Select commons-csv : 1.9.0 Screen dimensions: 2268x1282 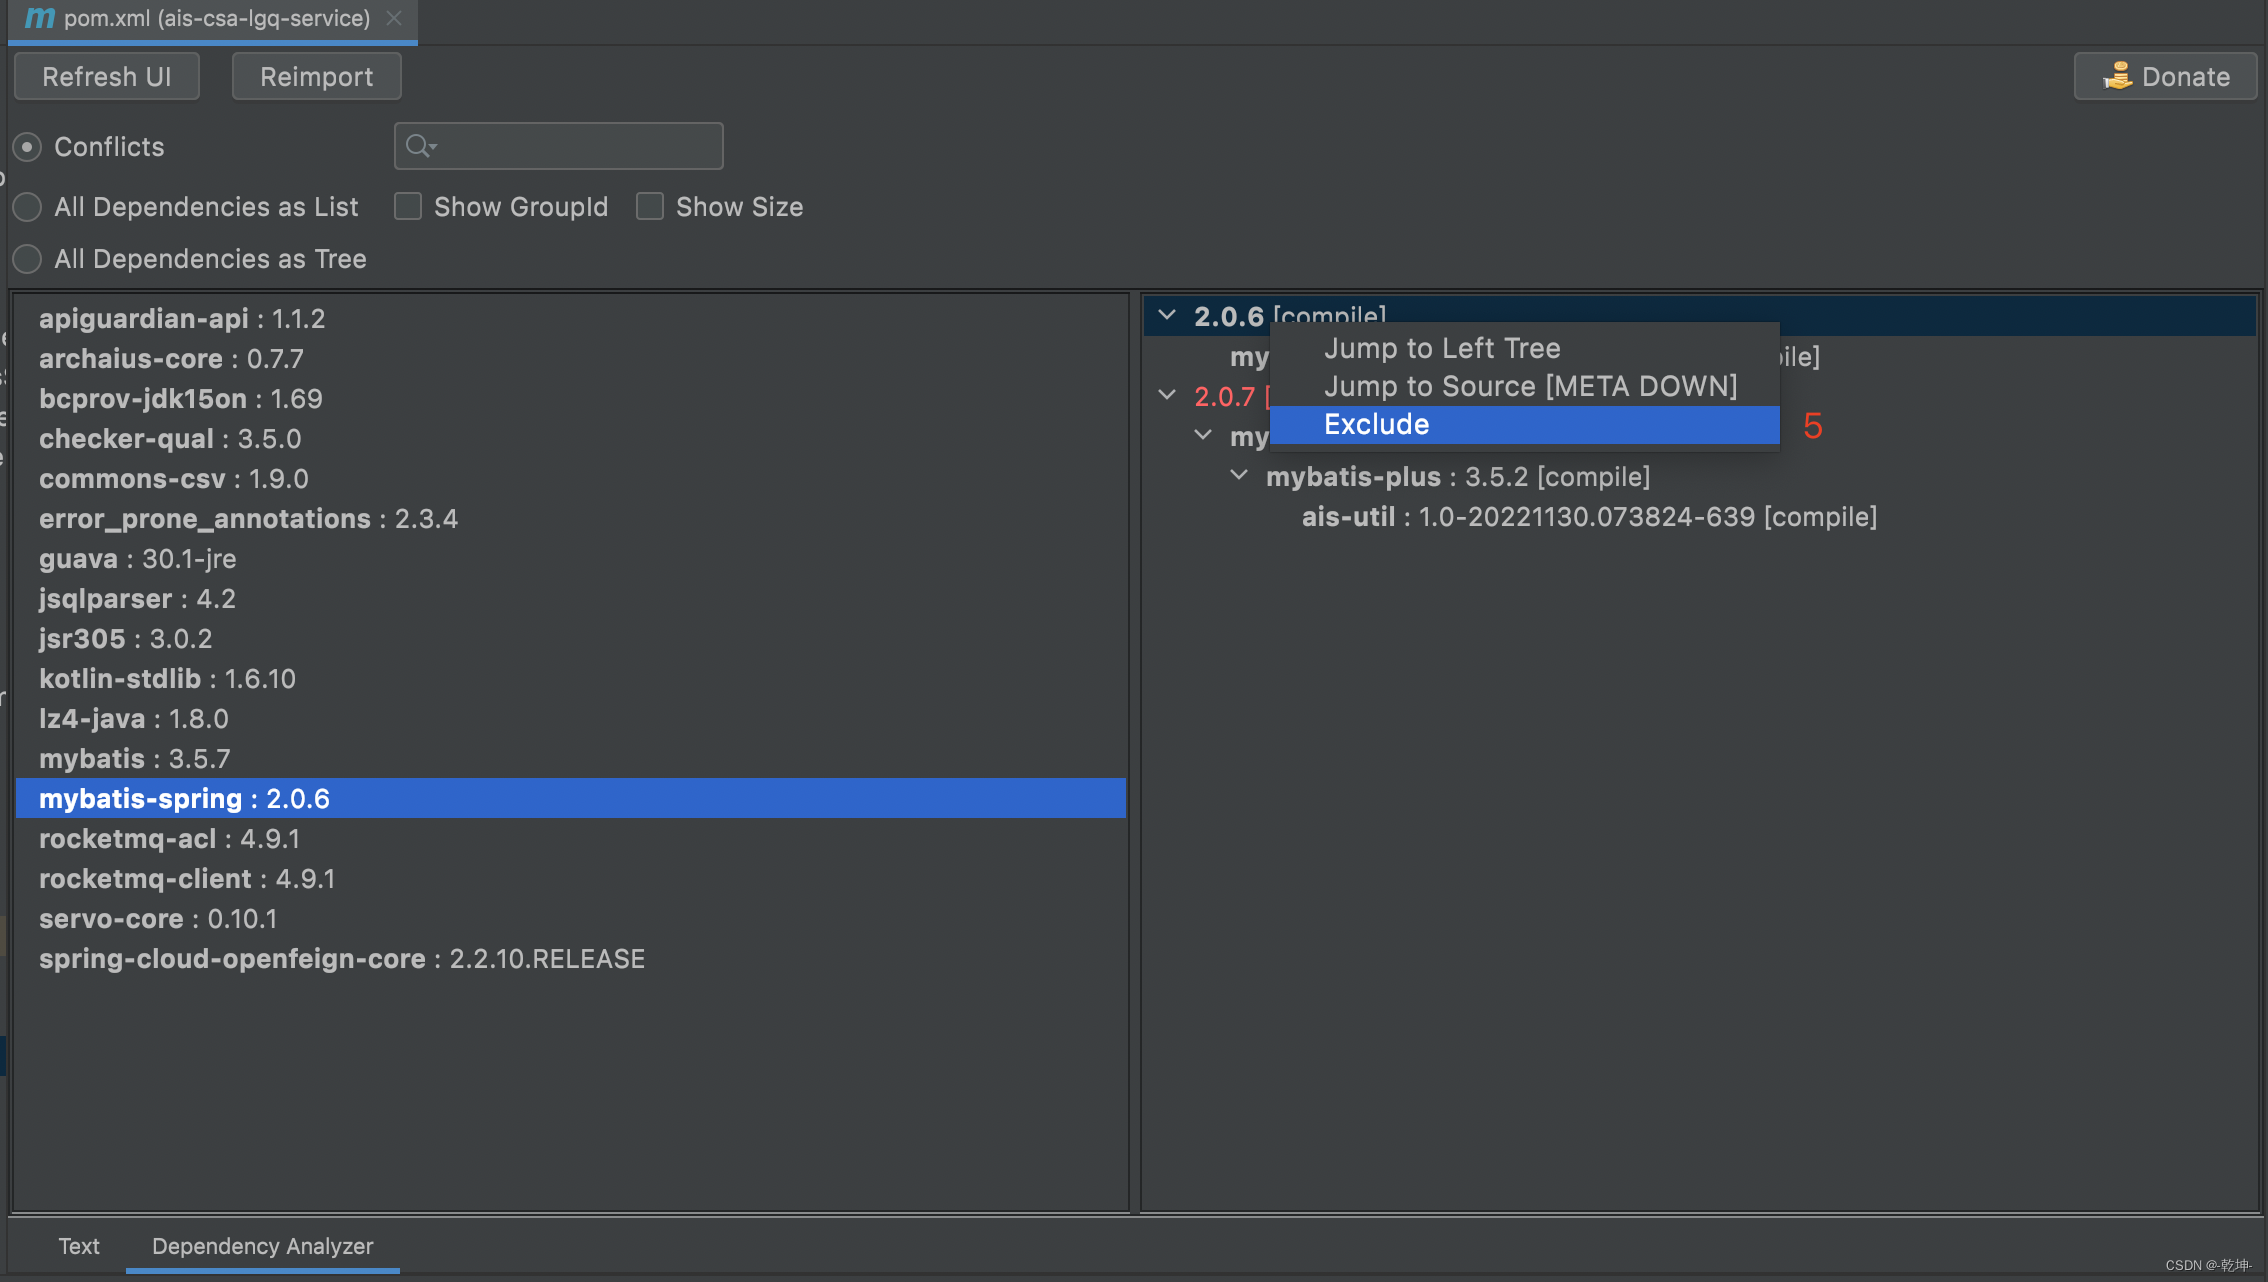coord(571,478)
